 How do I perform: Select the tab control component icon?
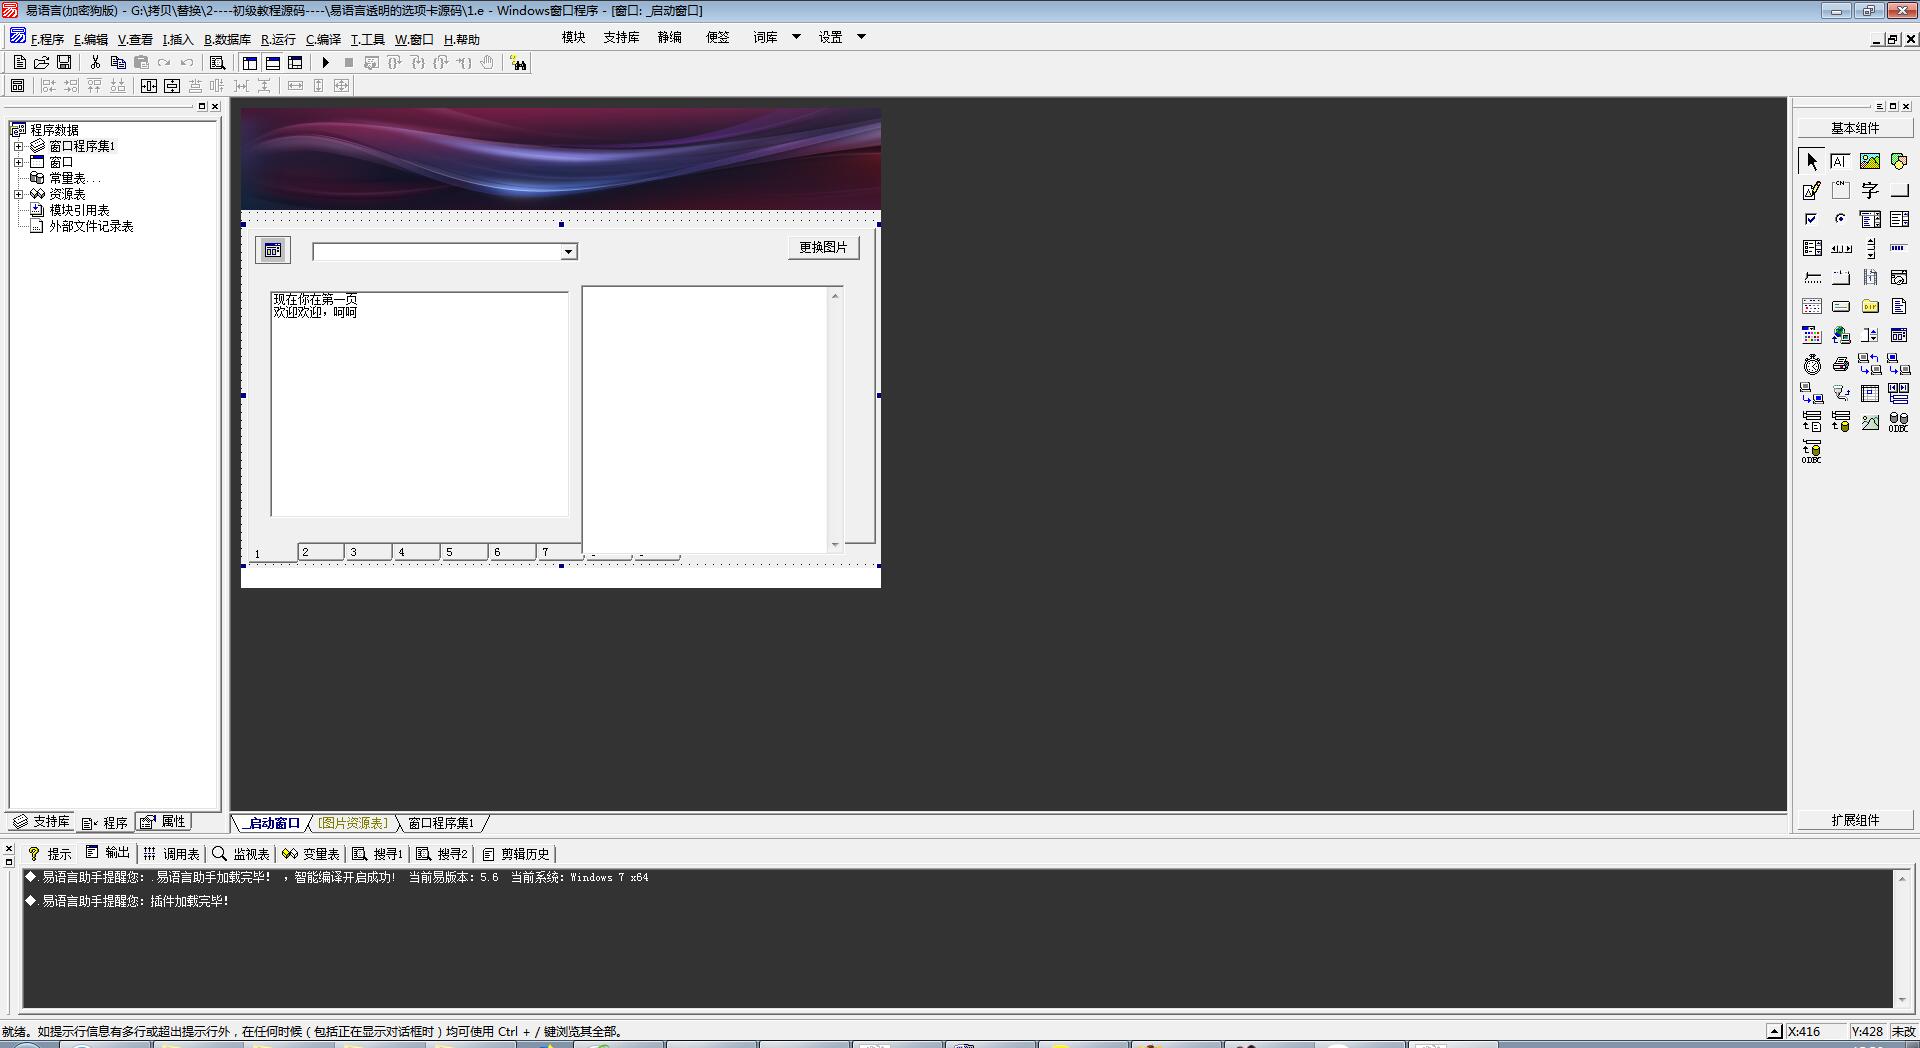[x=1840, y=277]
